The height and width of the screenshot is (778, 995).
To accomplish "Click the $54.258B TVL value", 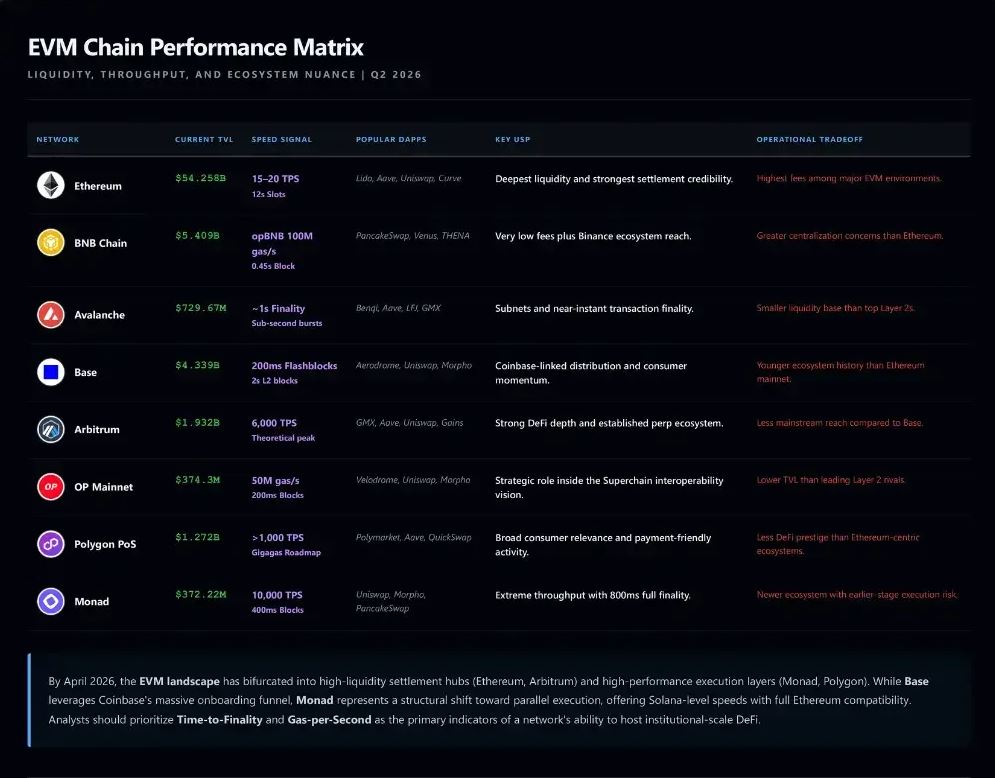I will pyautogui.click(x=201, y=178).
